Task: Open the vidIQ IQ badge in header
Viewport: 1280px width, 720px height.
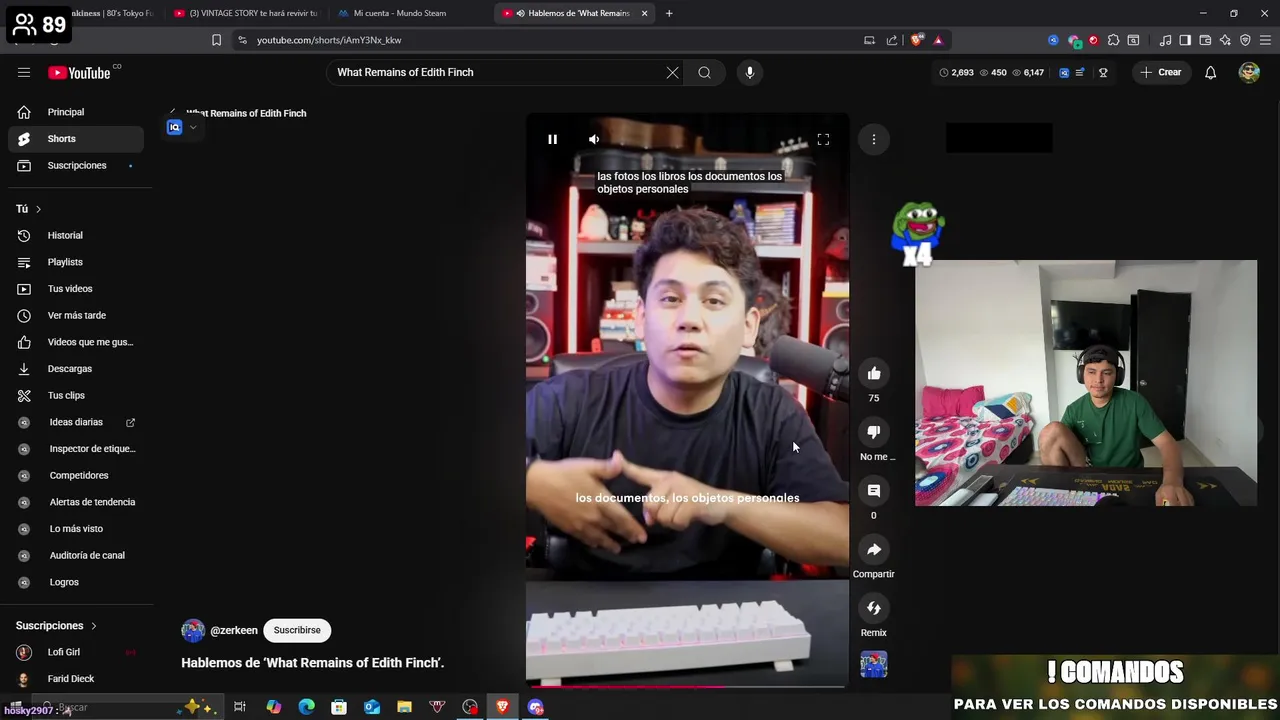Action: [x=1064, y=72]
